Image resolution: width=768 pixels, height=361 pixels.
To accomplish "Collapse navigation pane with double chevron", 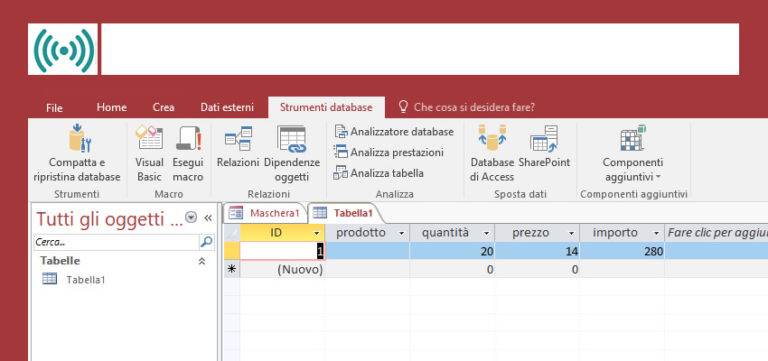I will pos(208,217).
